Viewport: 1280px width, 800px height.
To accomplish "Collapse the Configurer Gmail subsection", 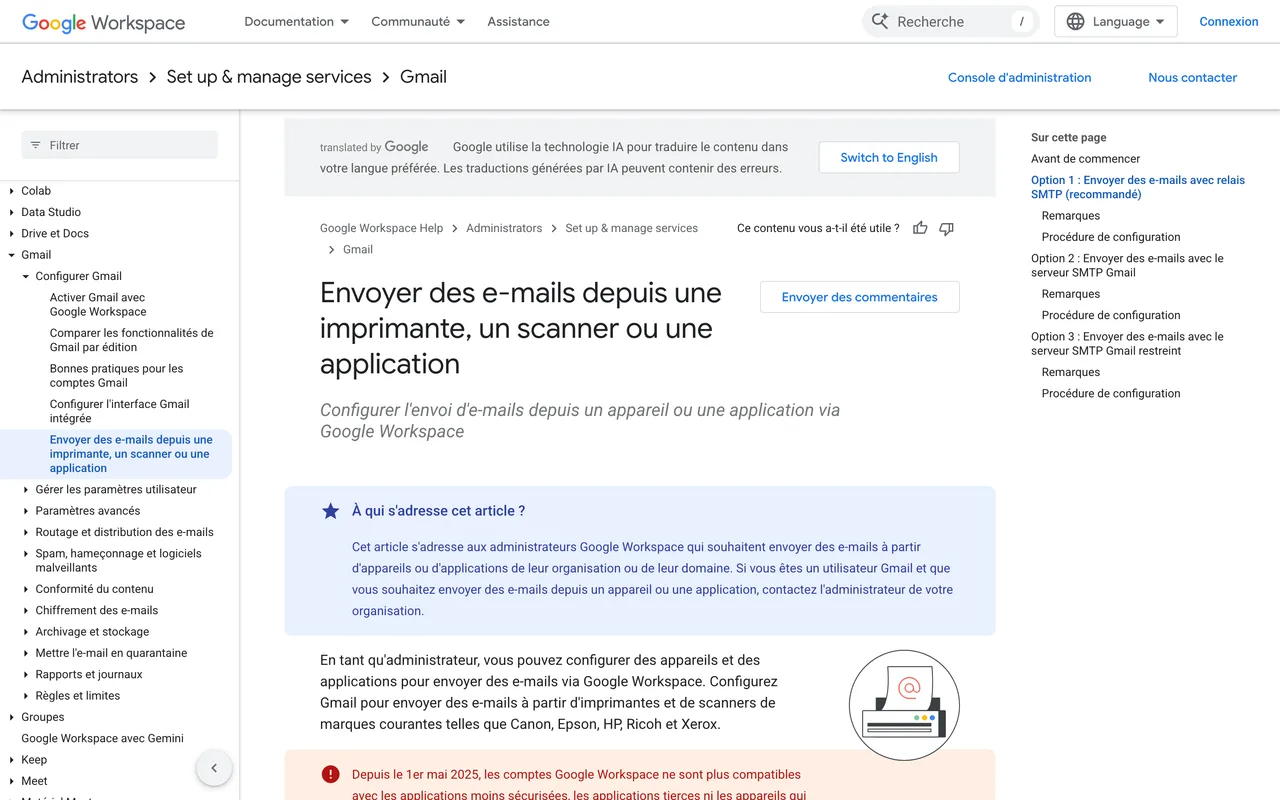I will [x=26, y=276].
